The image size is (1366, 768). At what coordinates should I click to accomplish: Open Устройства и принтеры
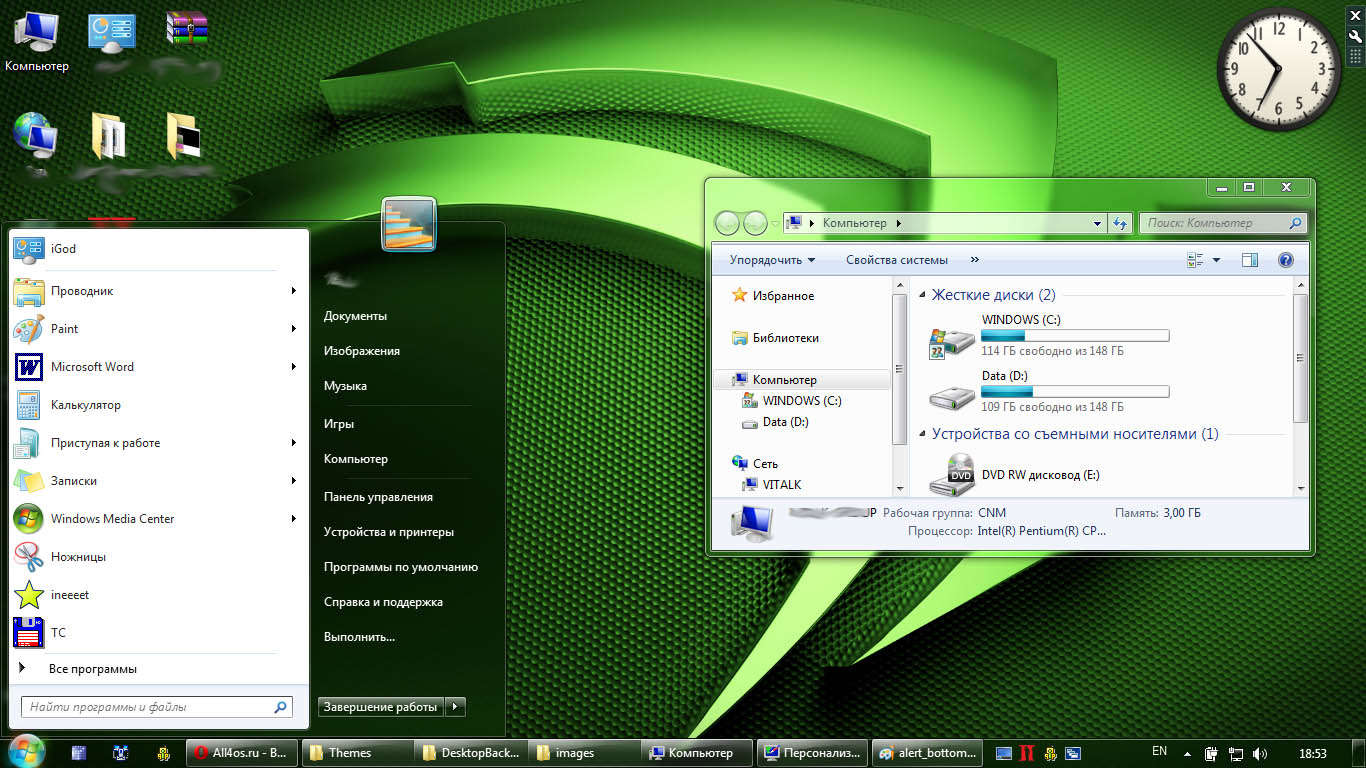pyautogui.click(x=389, y=532)
